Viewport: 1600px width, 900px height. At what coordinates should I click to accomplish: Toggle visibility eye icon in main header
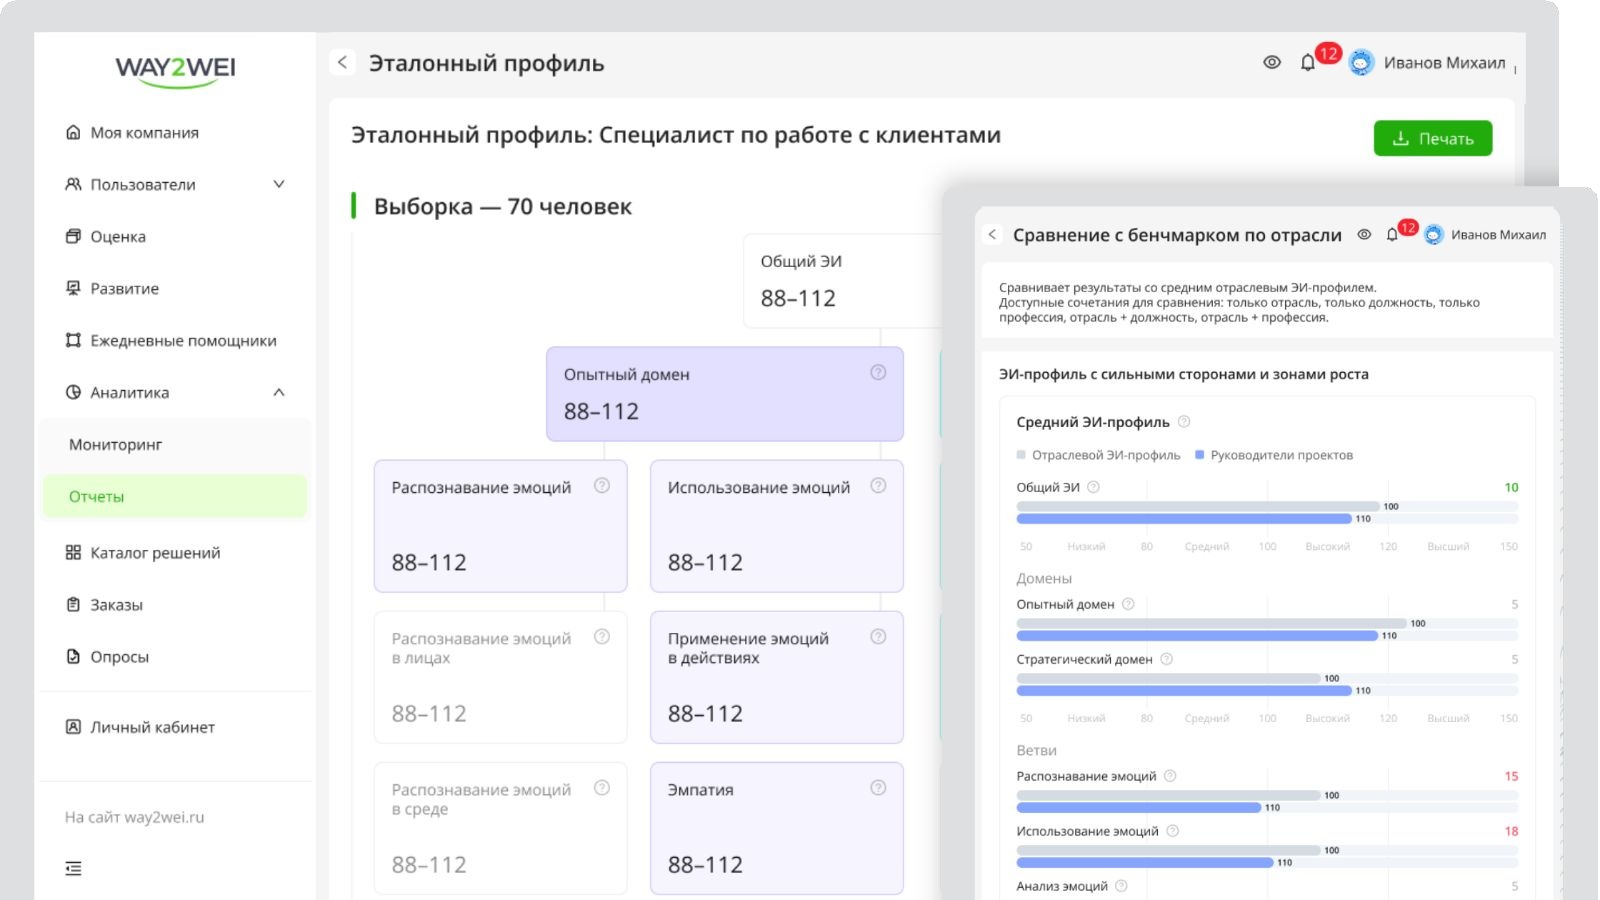(x=1272, y=62)
